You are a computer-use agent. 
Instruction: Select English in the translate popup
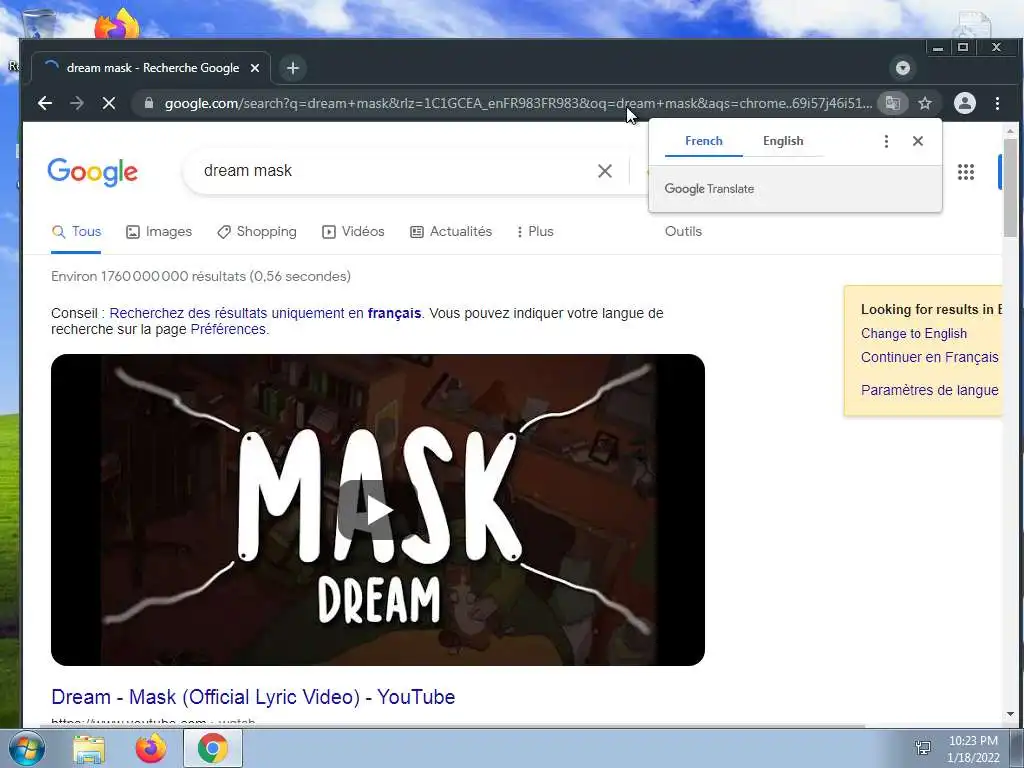coord(783,141)
